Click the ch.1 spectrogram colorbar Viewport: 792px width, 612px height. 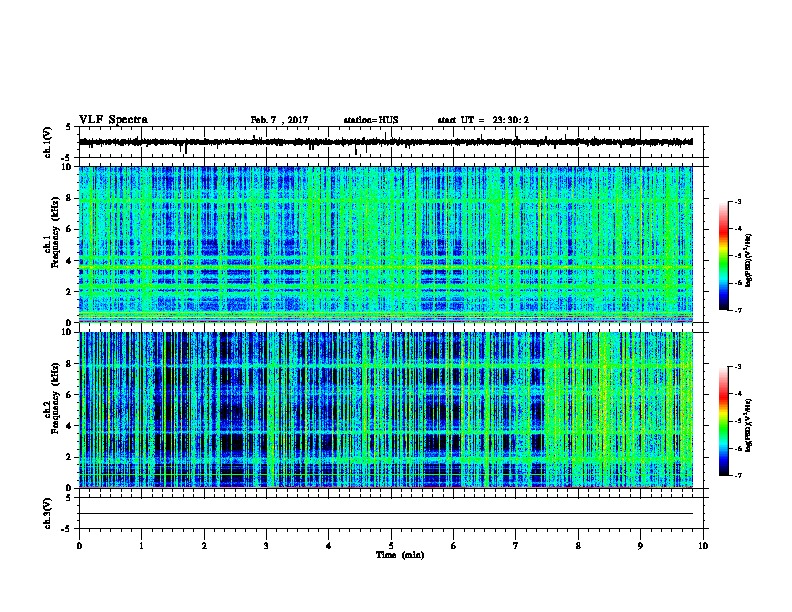[723, 255]
